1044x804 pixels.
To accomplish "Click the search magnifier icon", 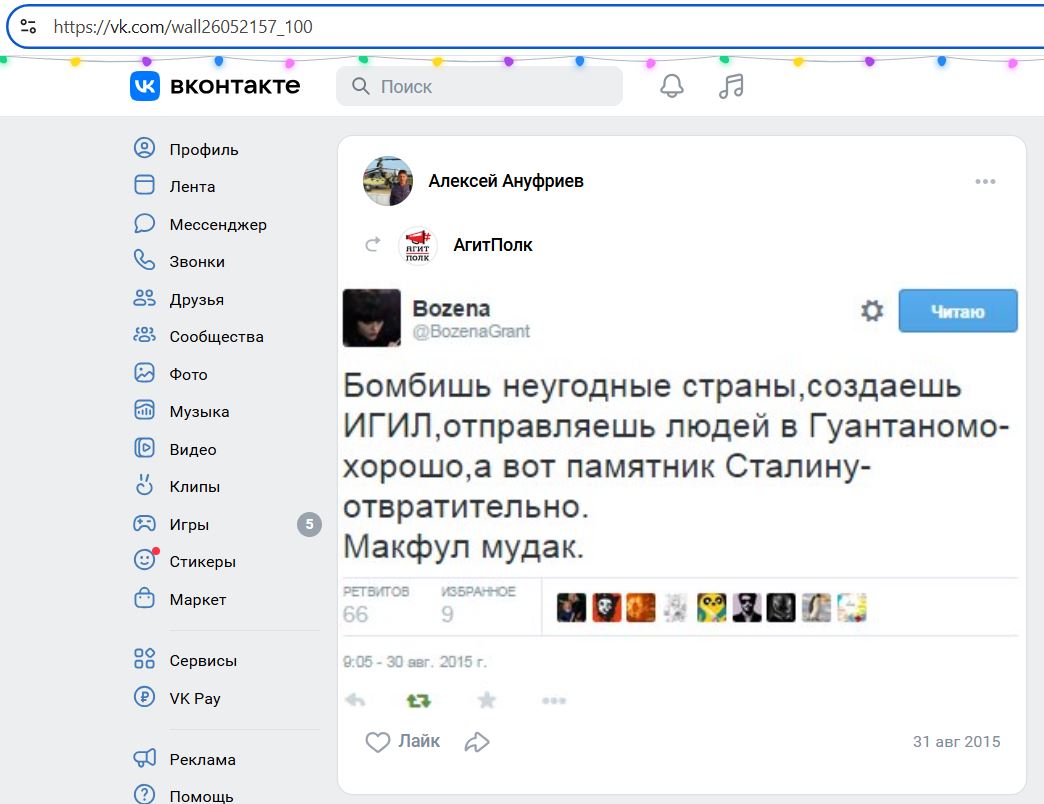I will tap(360, 86).
